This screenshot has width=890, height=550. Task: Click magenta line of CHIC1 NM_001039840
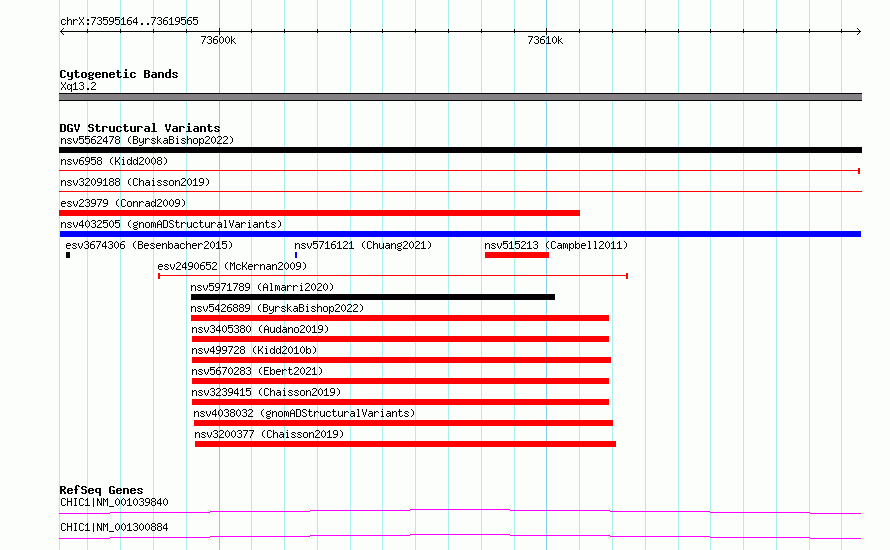click(x=460, y=511)
